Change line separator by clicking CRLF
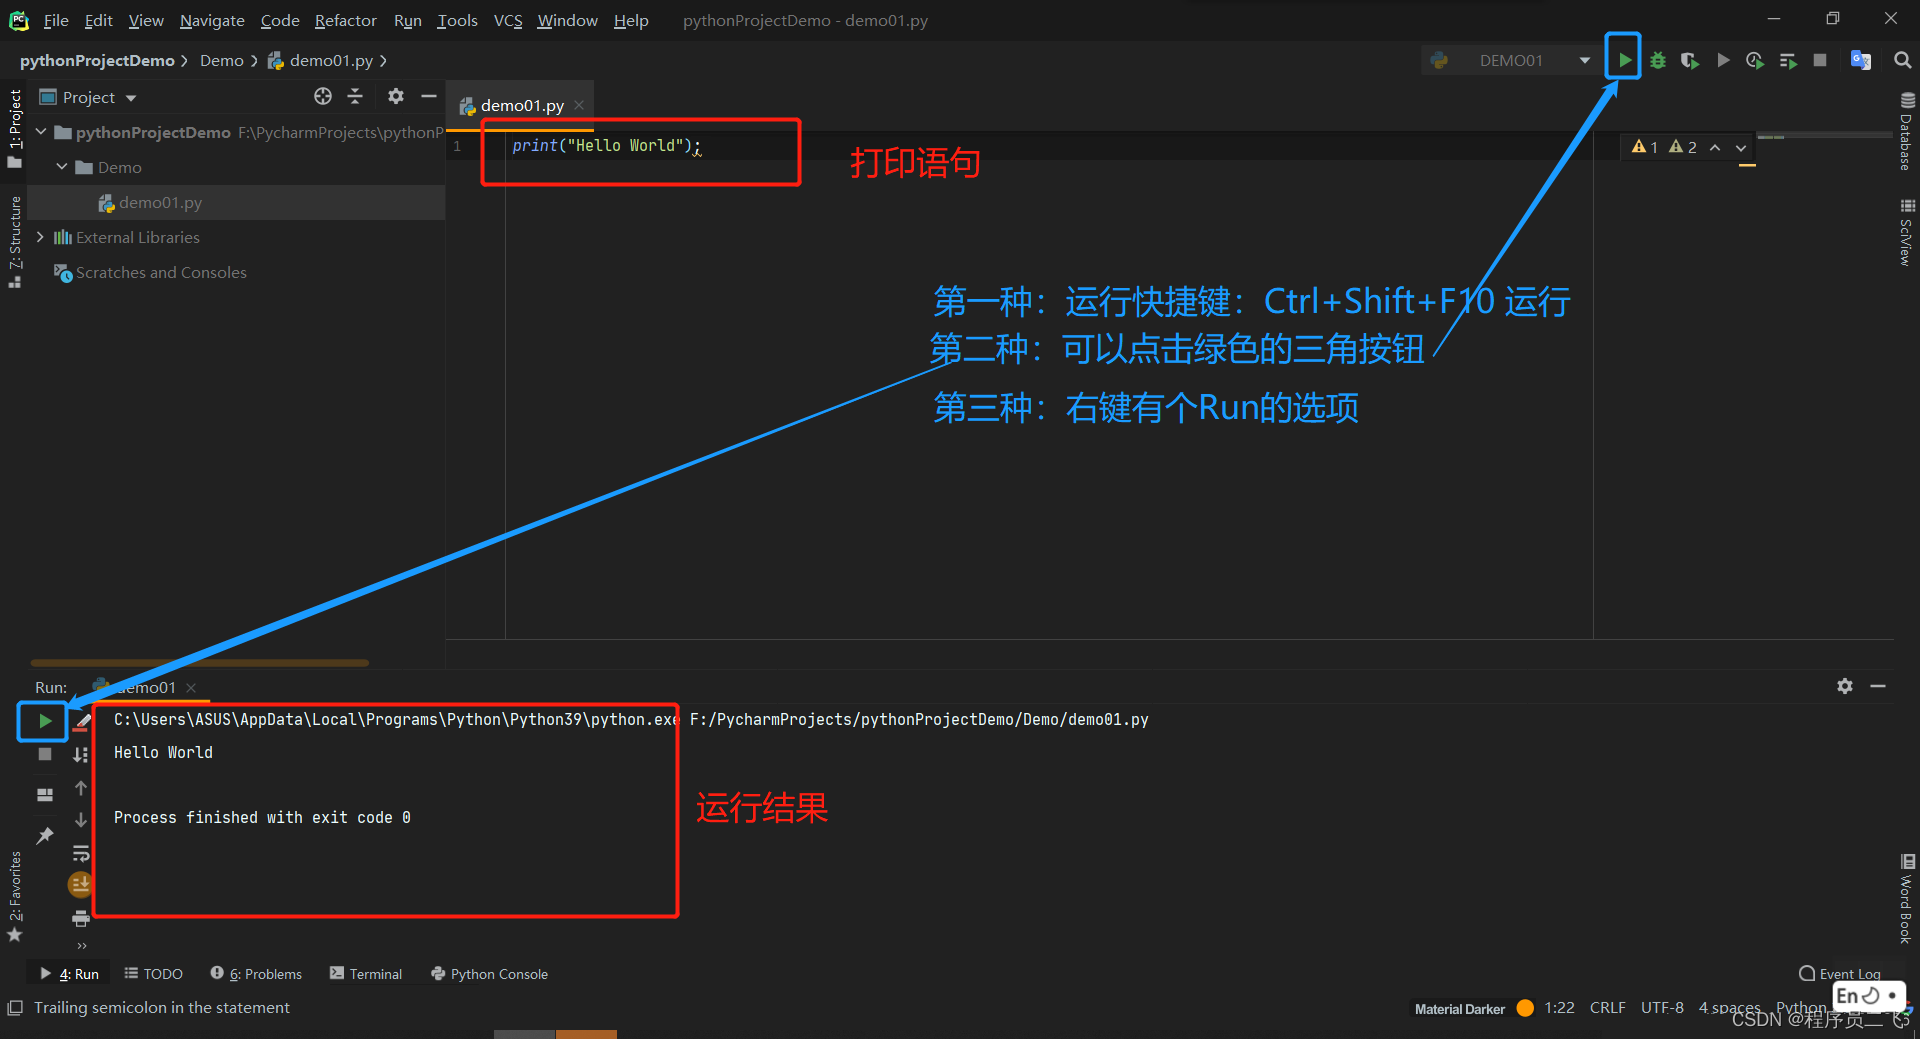 tap(1607, 1008)
